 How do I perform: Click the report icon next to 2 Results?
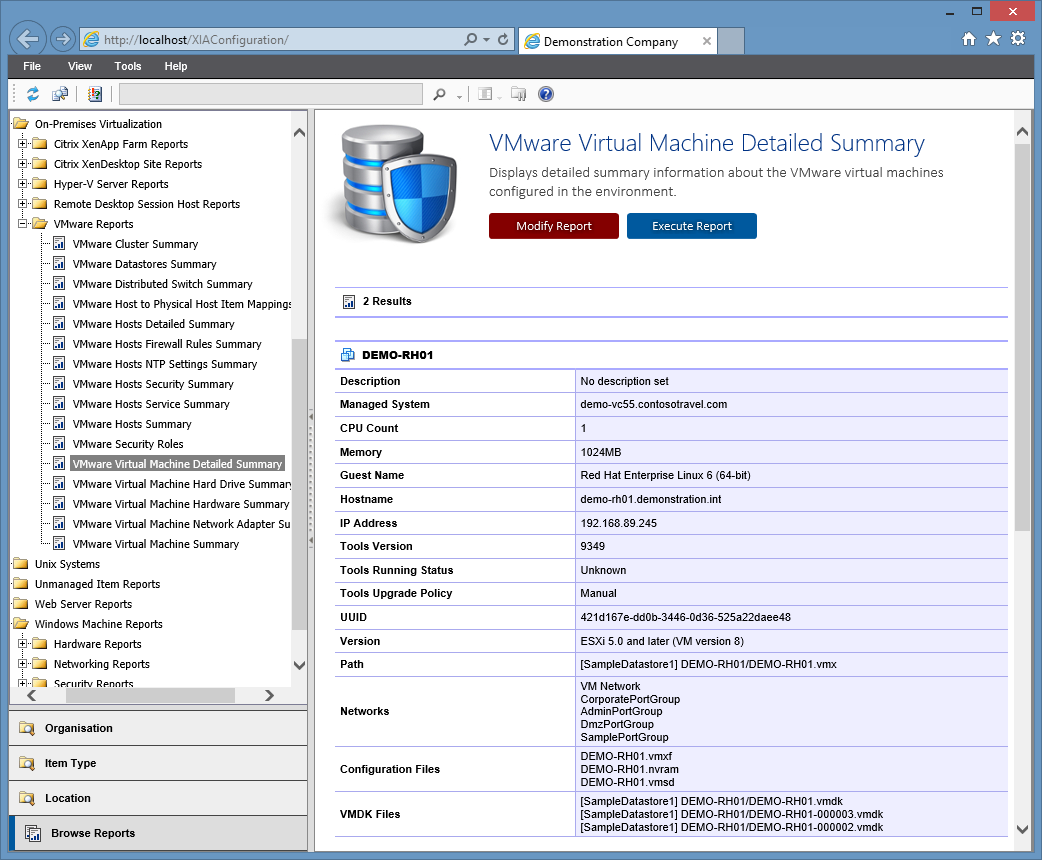tap(351, 301)
